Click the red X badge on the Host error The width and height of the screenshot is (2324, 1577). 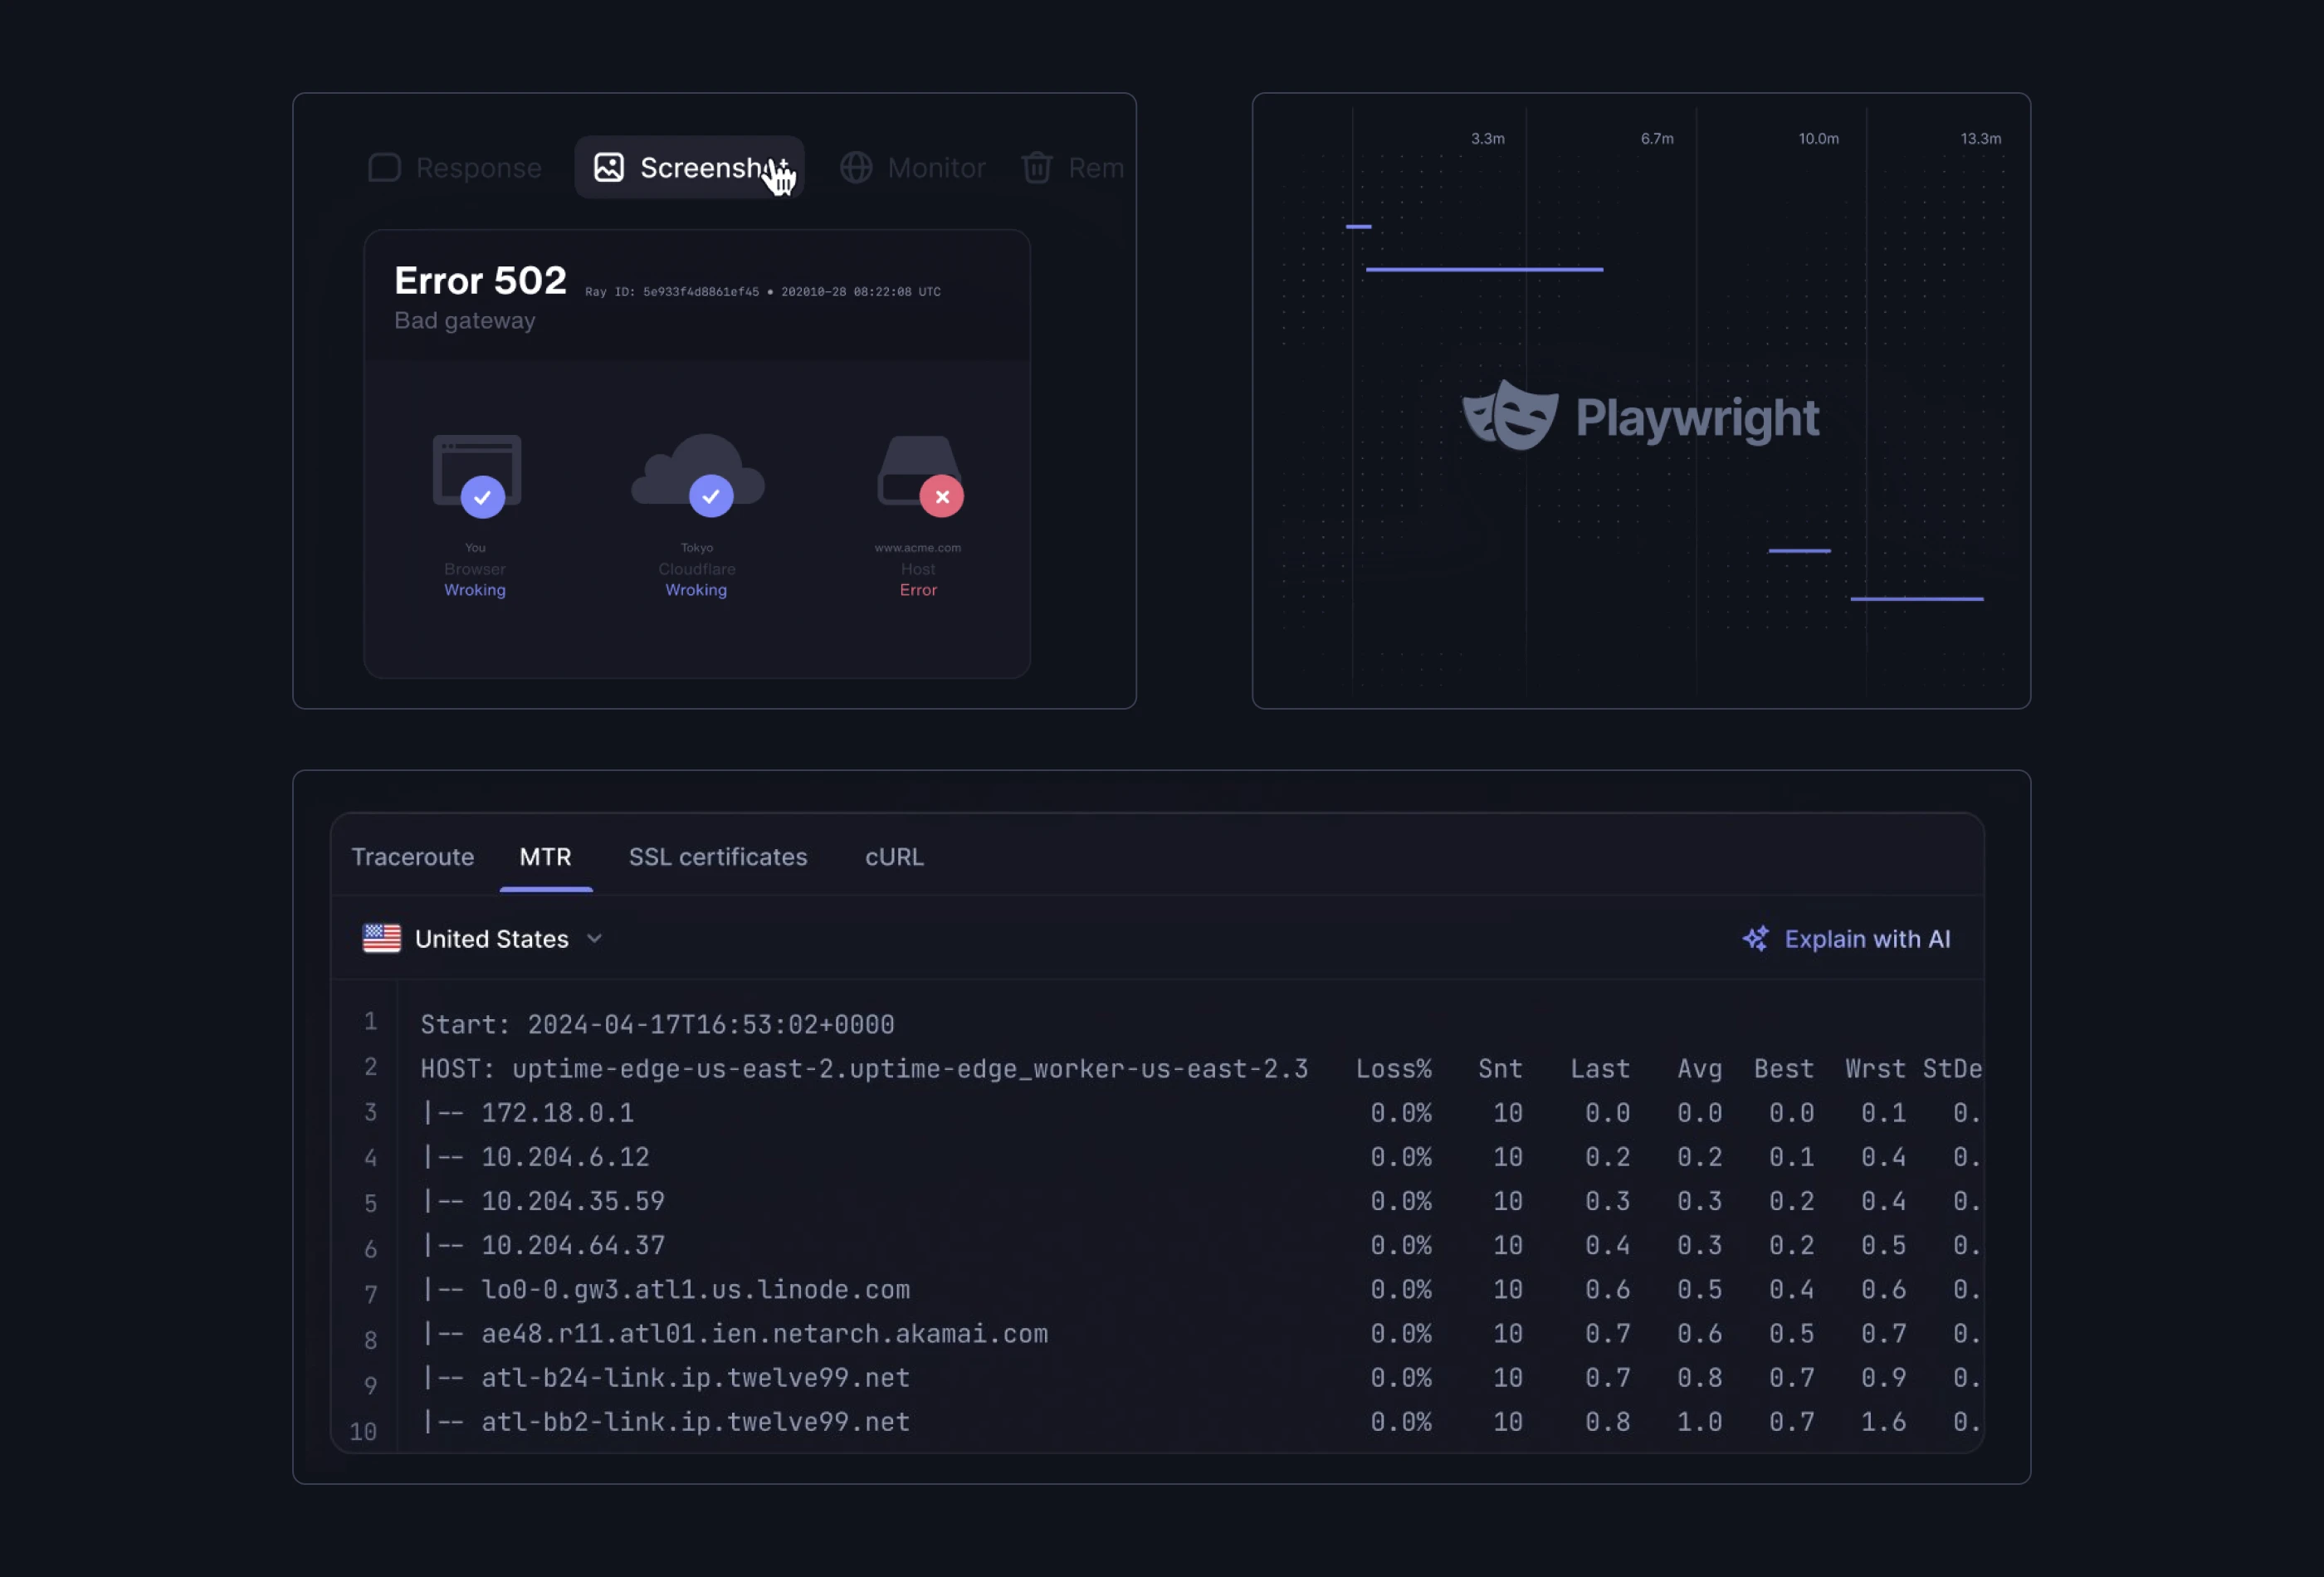click(941, 496)
